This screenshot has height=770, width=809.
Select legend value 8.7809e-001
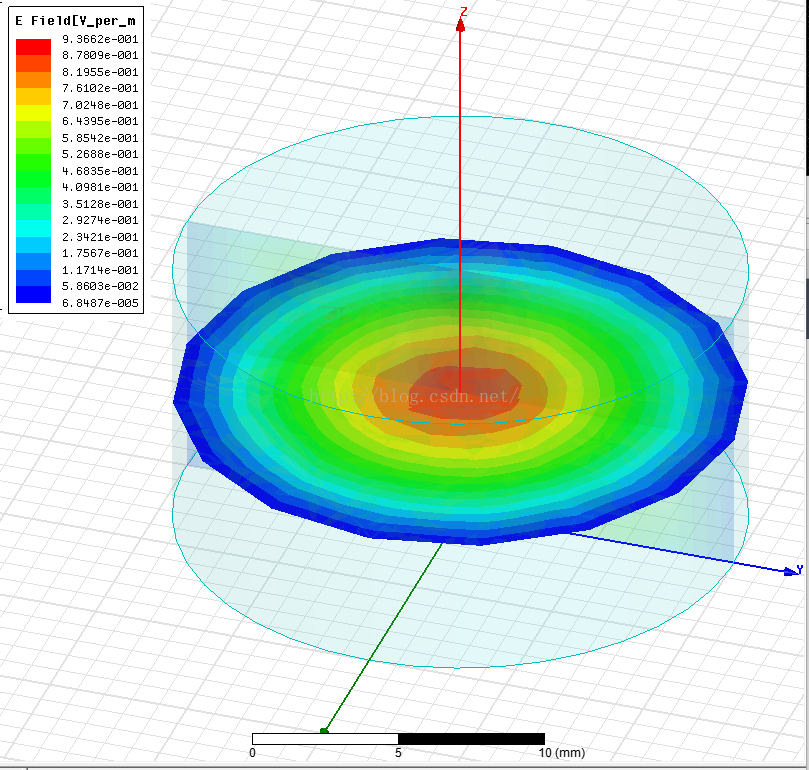(100, 55)
